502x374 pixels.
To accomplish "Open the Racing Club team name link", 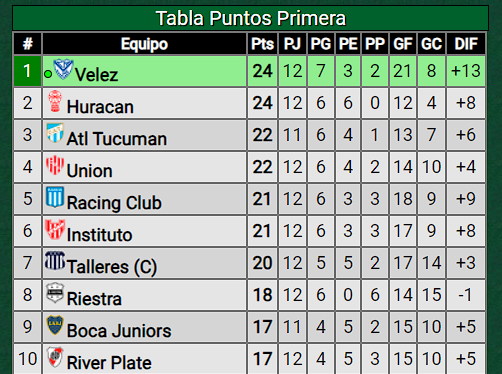I will [x=114, y=203].
